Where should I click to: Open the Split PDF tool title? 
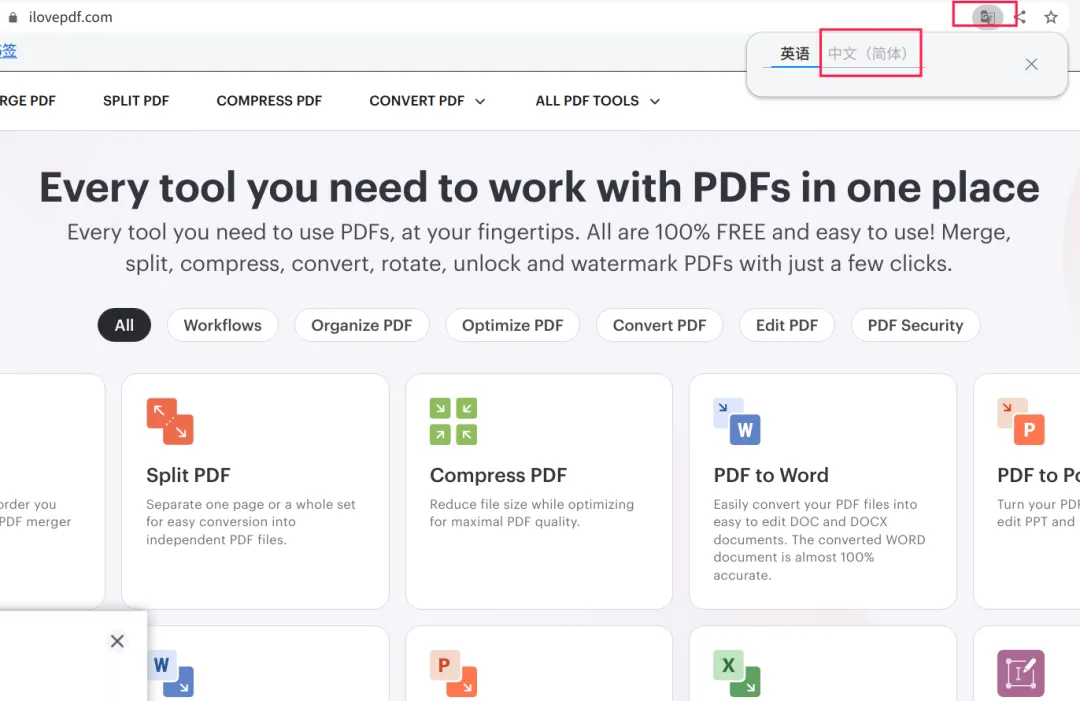coord(188,475)
